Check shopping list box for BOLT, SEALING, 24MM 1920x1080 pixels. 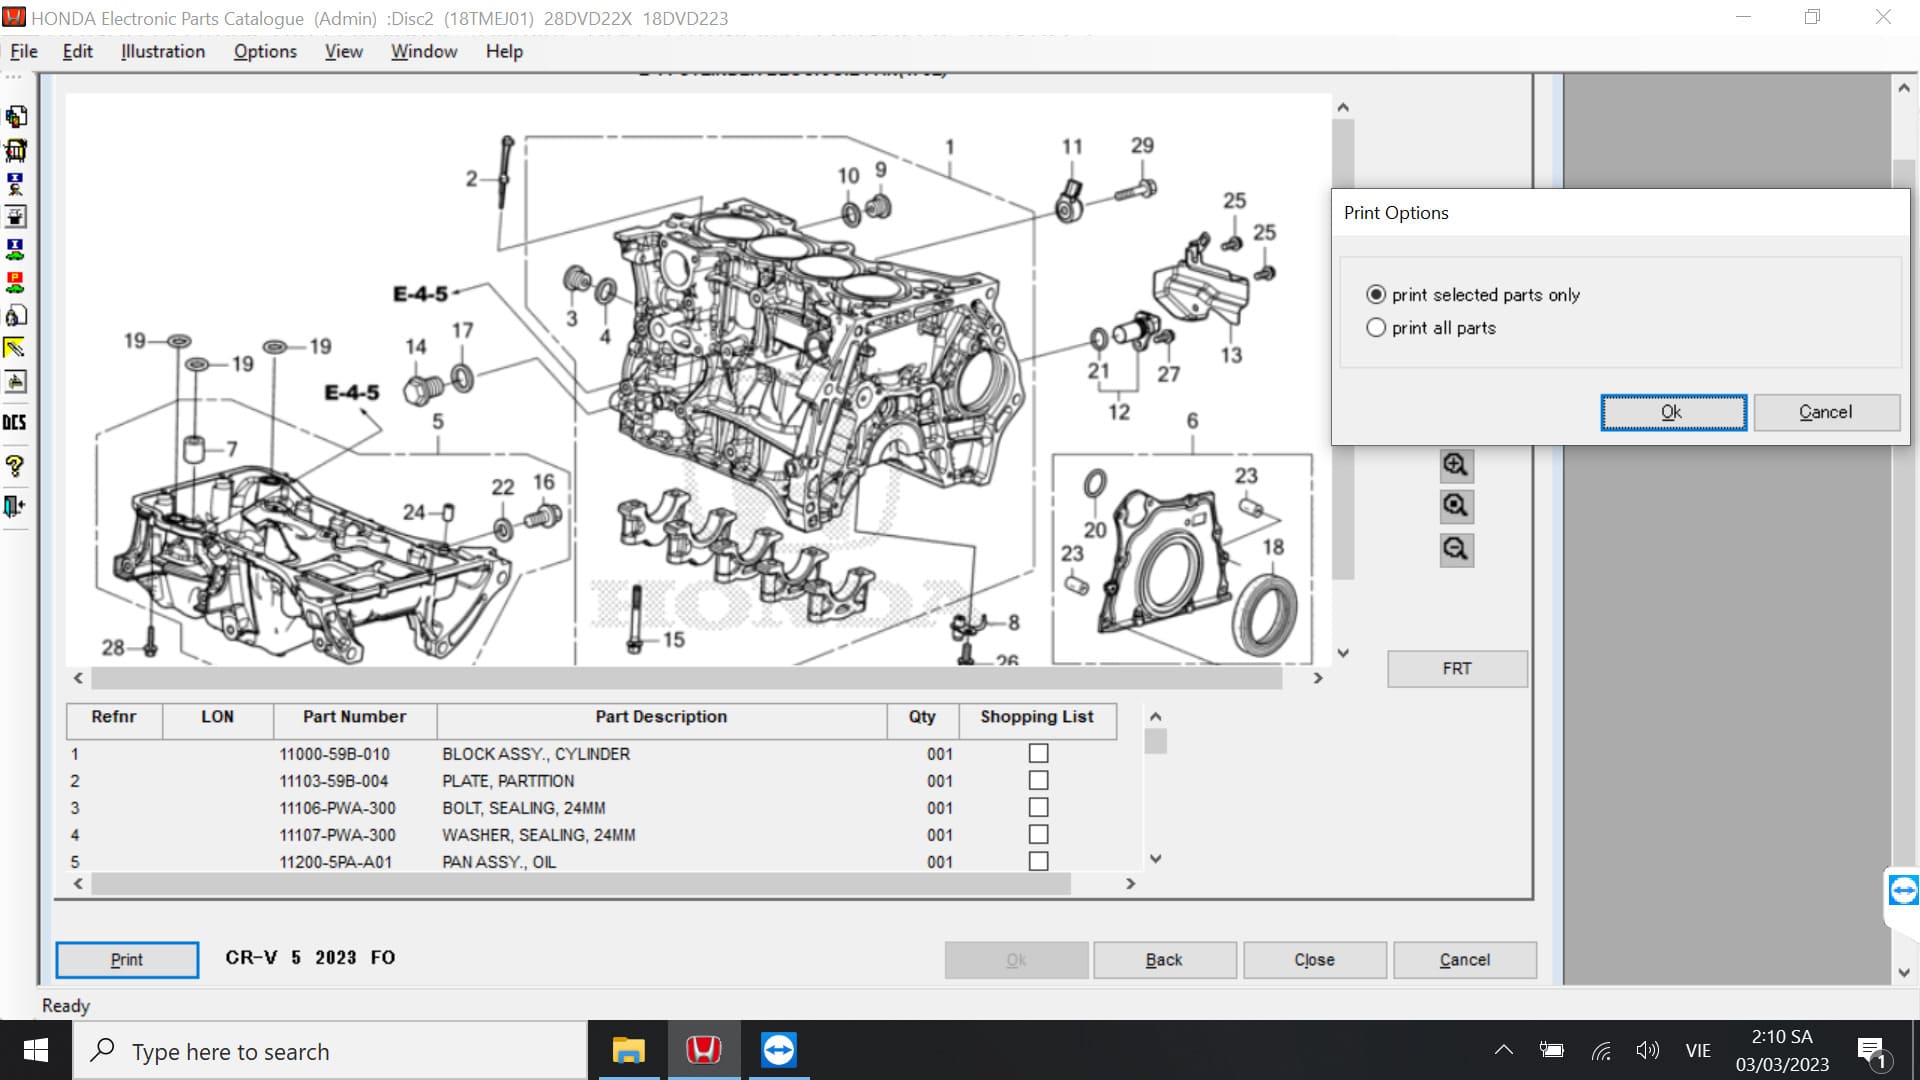coord(1038,807)
